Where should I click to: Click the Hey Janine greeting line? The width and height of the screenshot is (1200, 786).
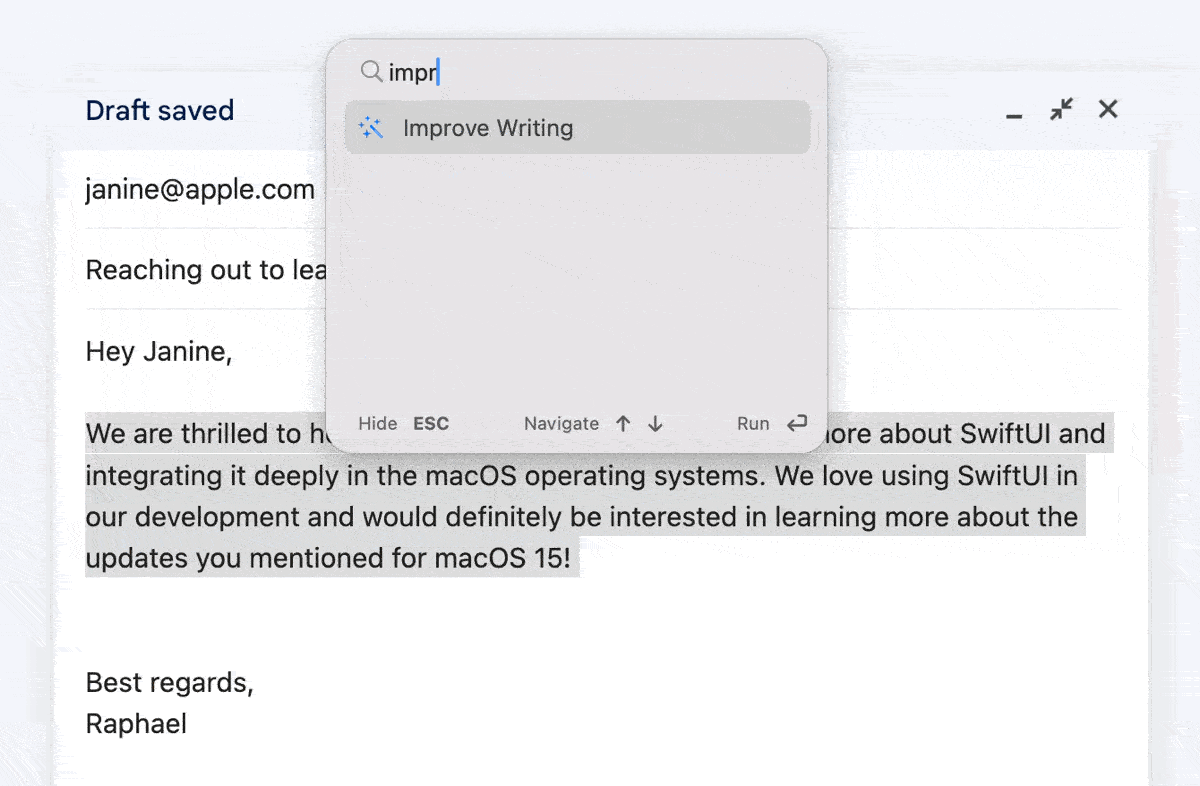click(159, 351)
